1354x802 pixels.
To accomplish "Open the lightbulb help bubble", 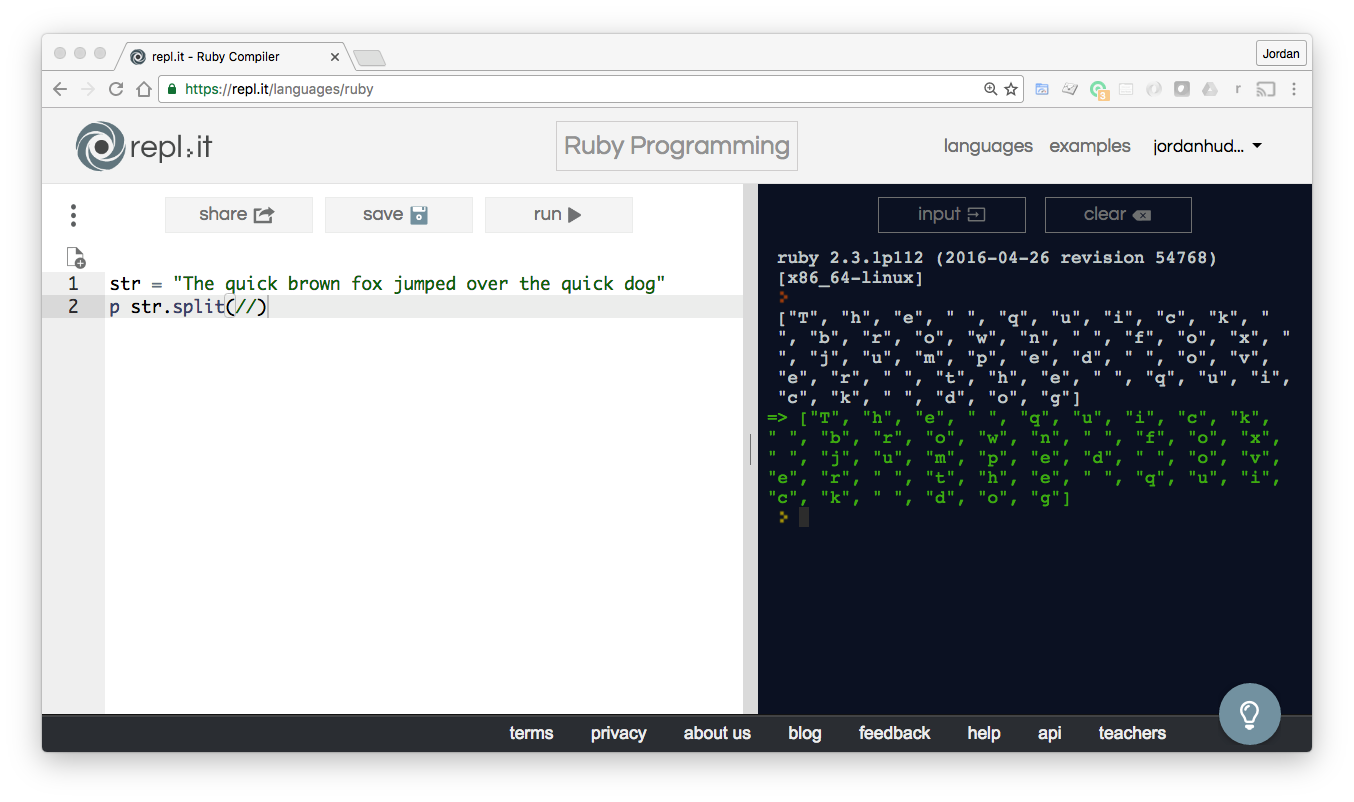I will pos(1249,714).
